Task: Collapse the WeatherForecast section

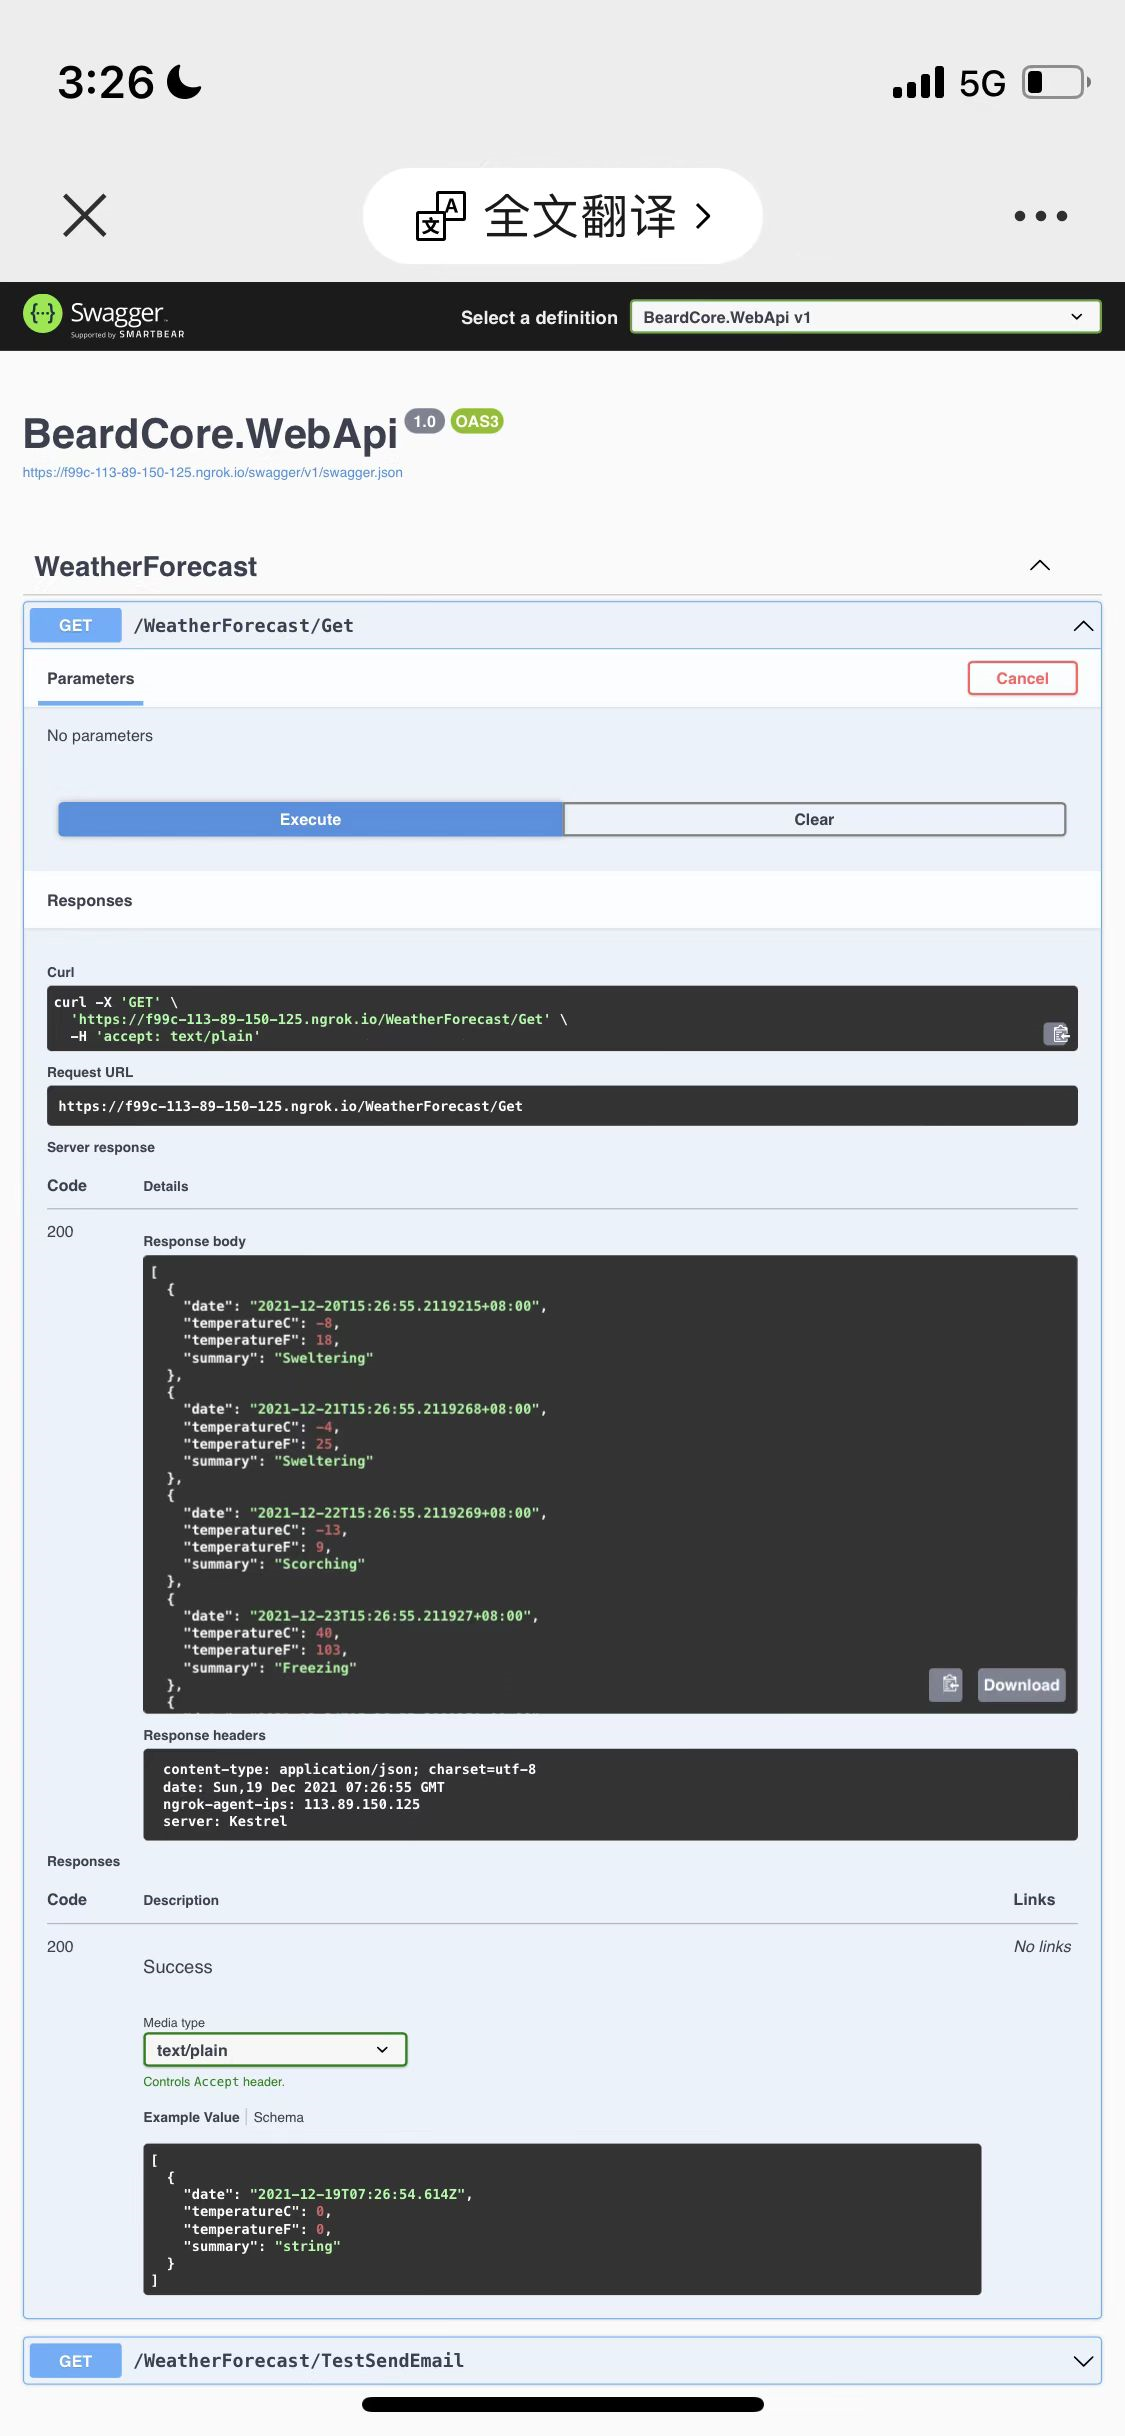Action: click(x=1040, y=566)
